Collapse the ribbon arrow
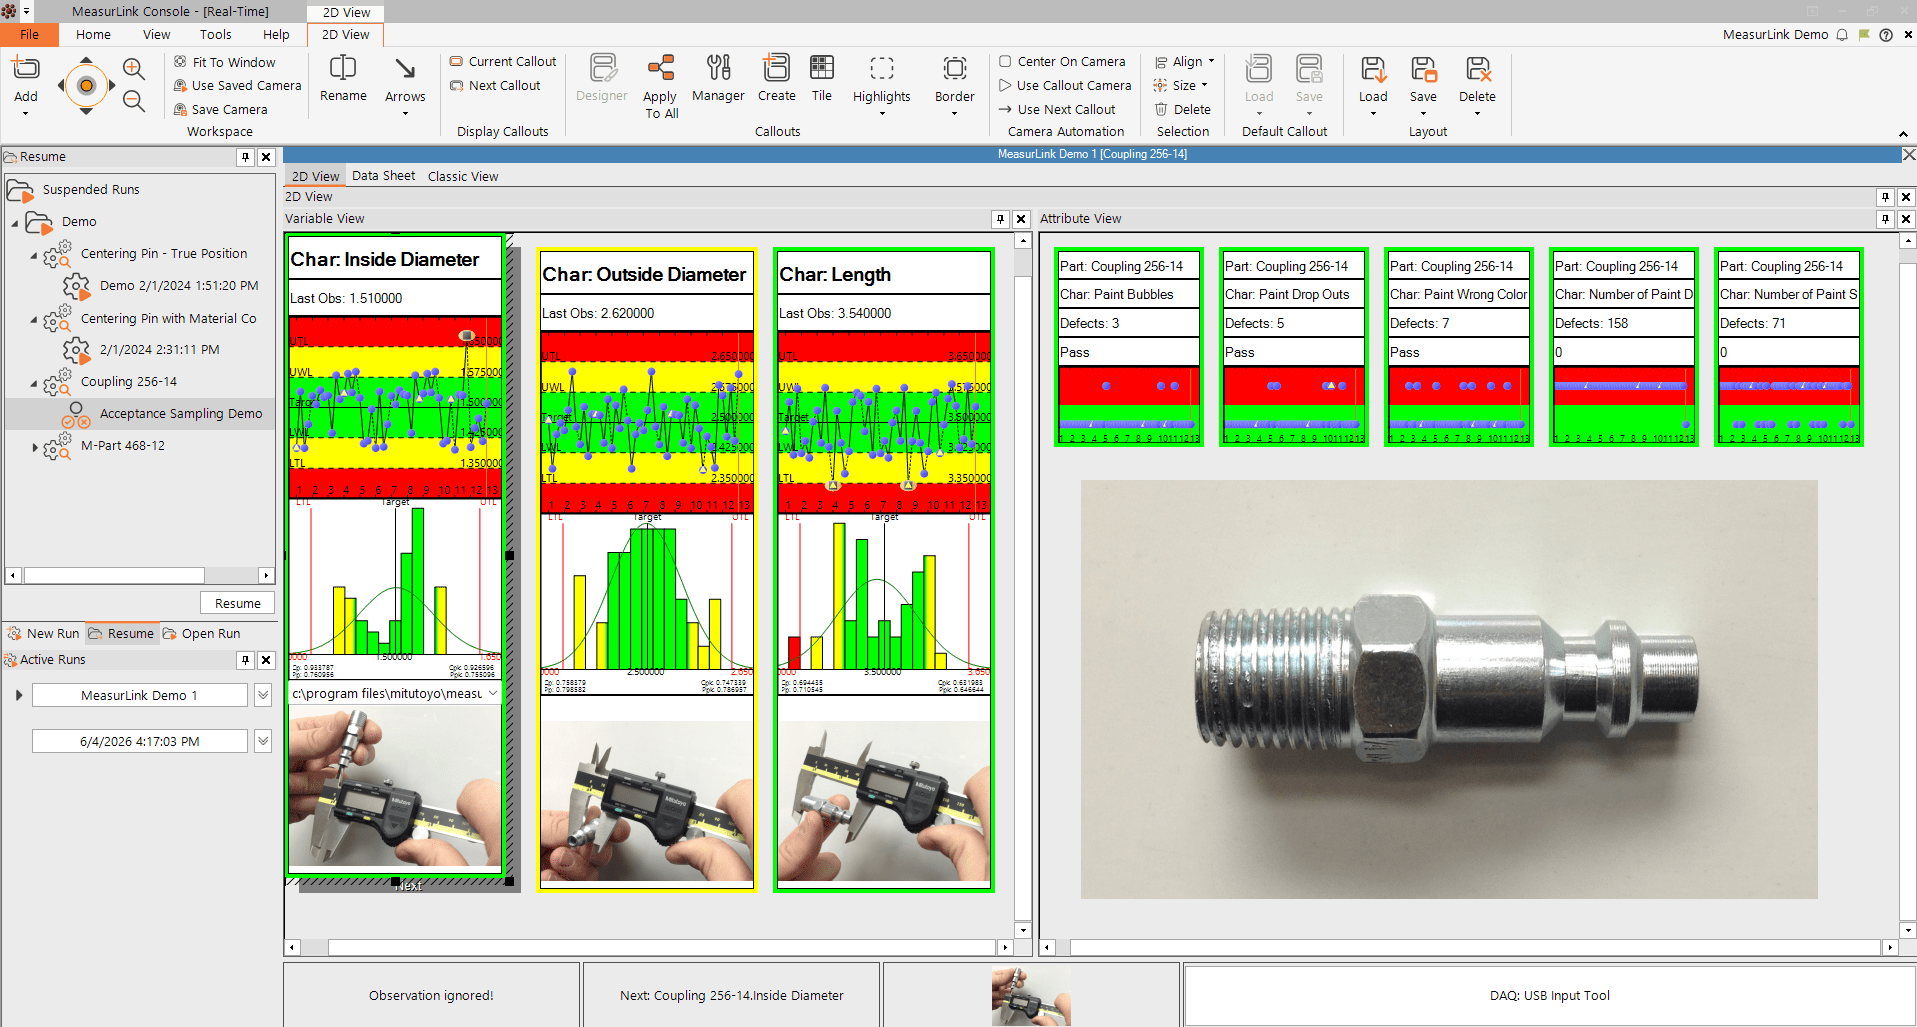 [1903, 134]
